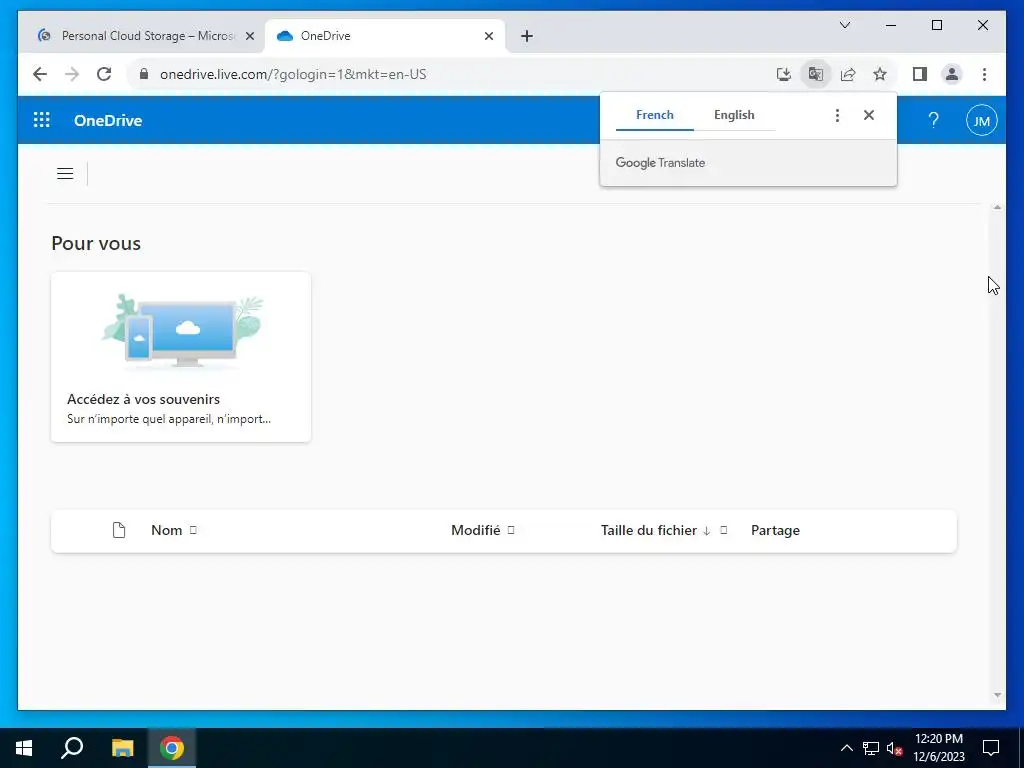The height and width of the screenshot is (768, 1024).
Task: Expand the Nom column sort options
Action: pyautogui.click(x=193, y=530)
